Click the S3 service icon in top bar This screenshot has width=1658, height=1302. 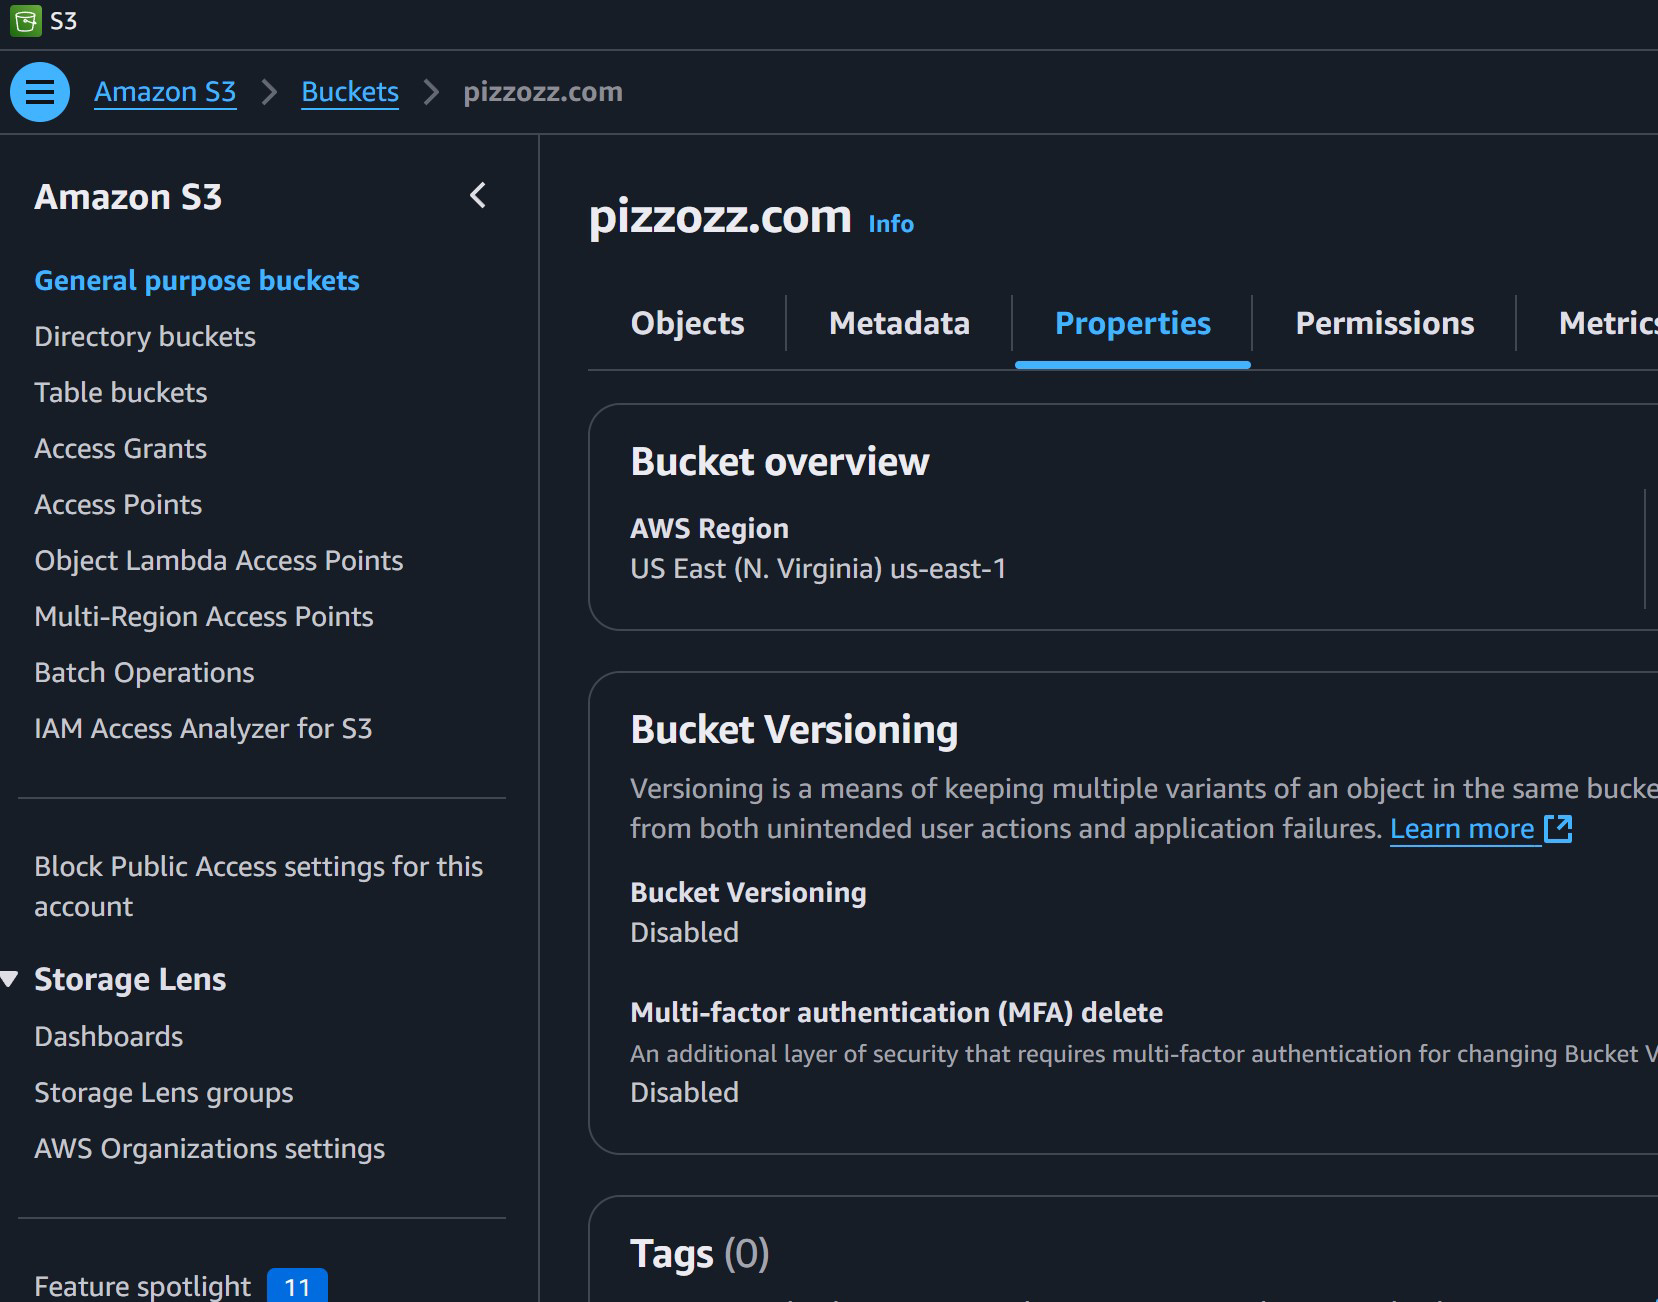click(x=26, y=21)
